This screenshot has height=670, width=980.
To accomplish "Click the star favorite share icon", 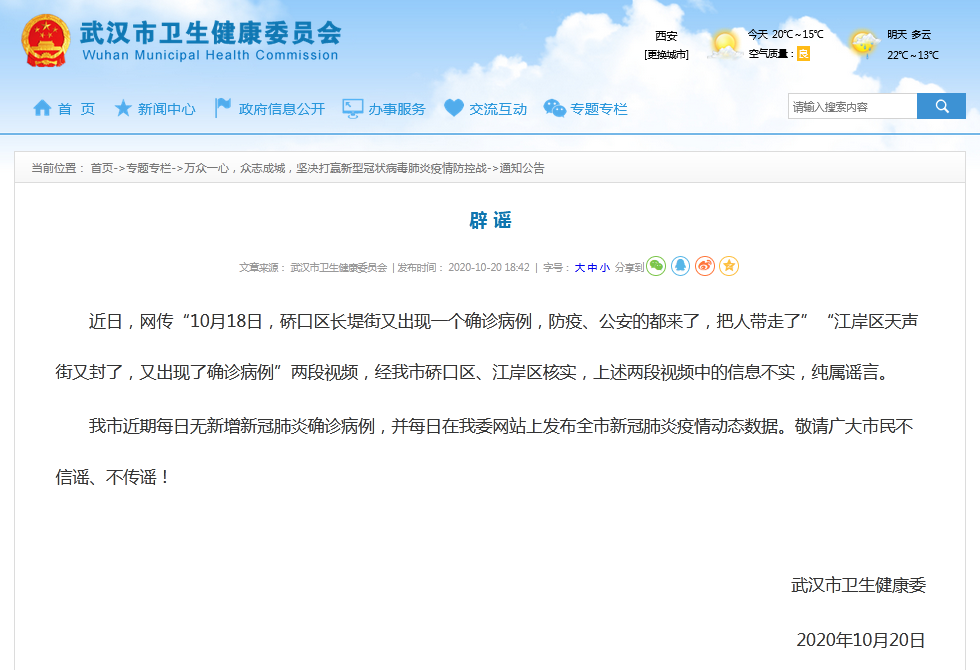I will click(730, 266).
